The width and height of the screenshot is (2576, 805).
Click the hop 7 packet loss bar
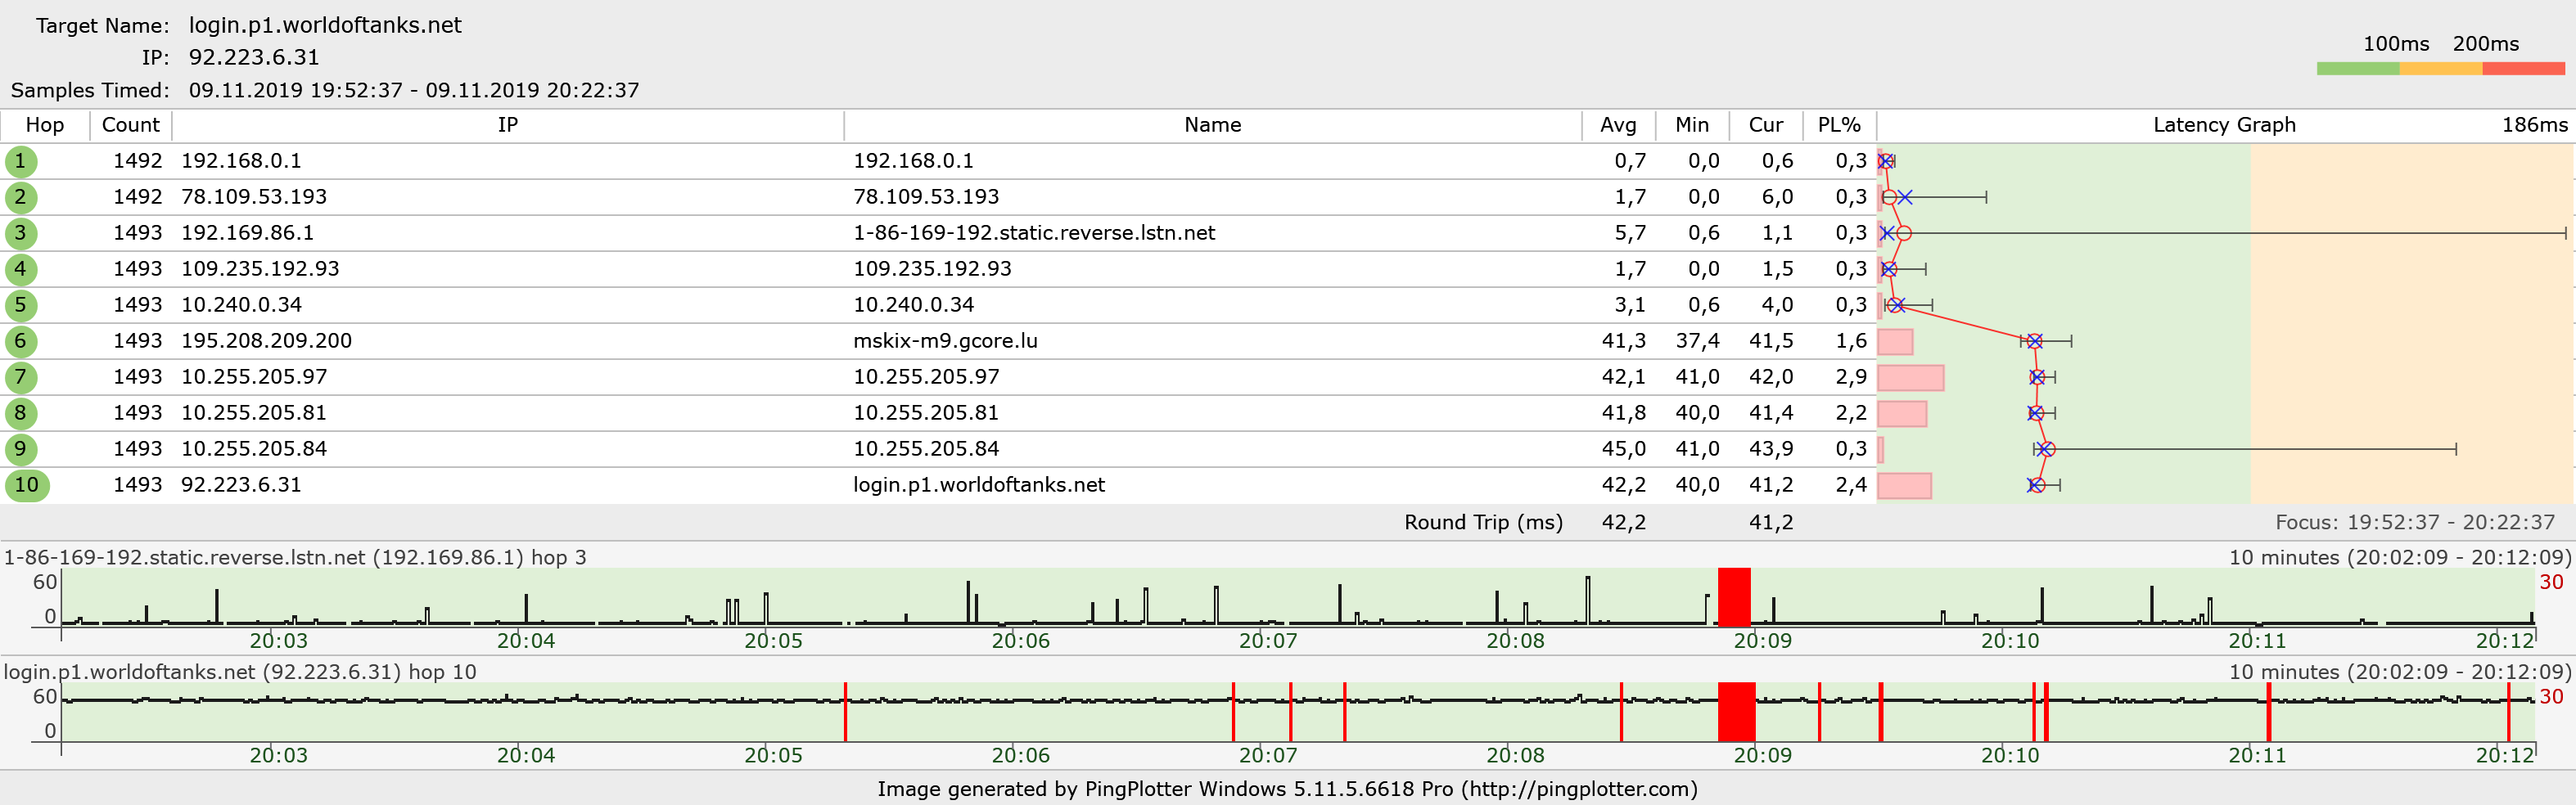(1910, 377)
